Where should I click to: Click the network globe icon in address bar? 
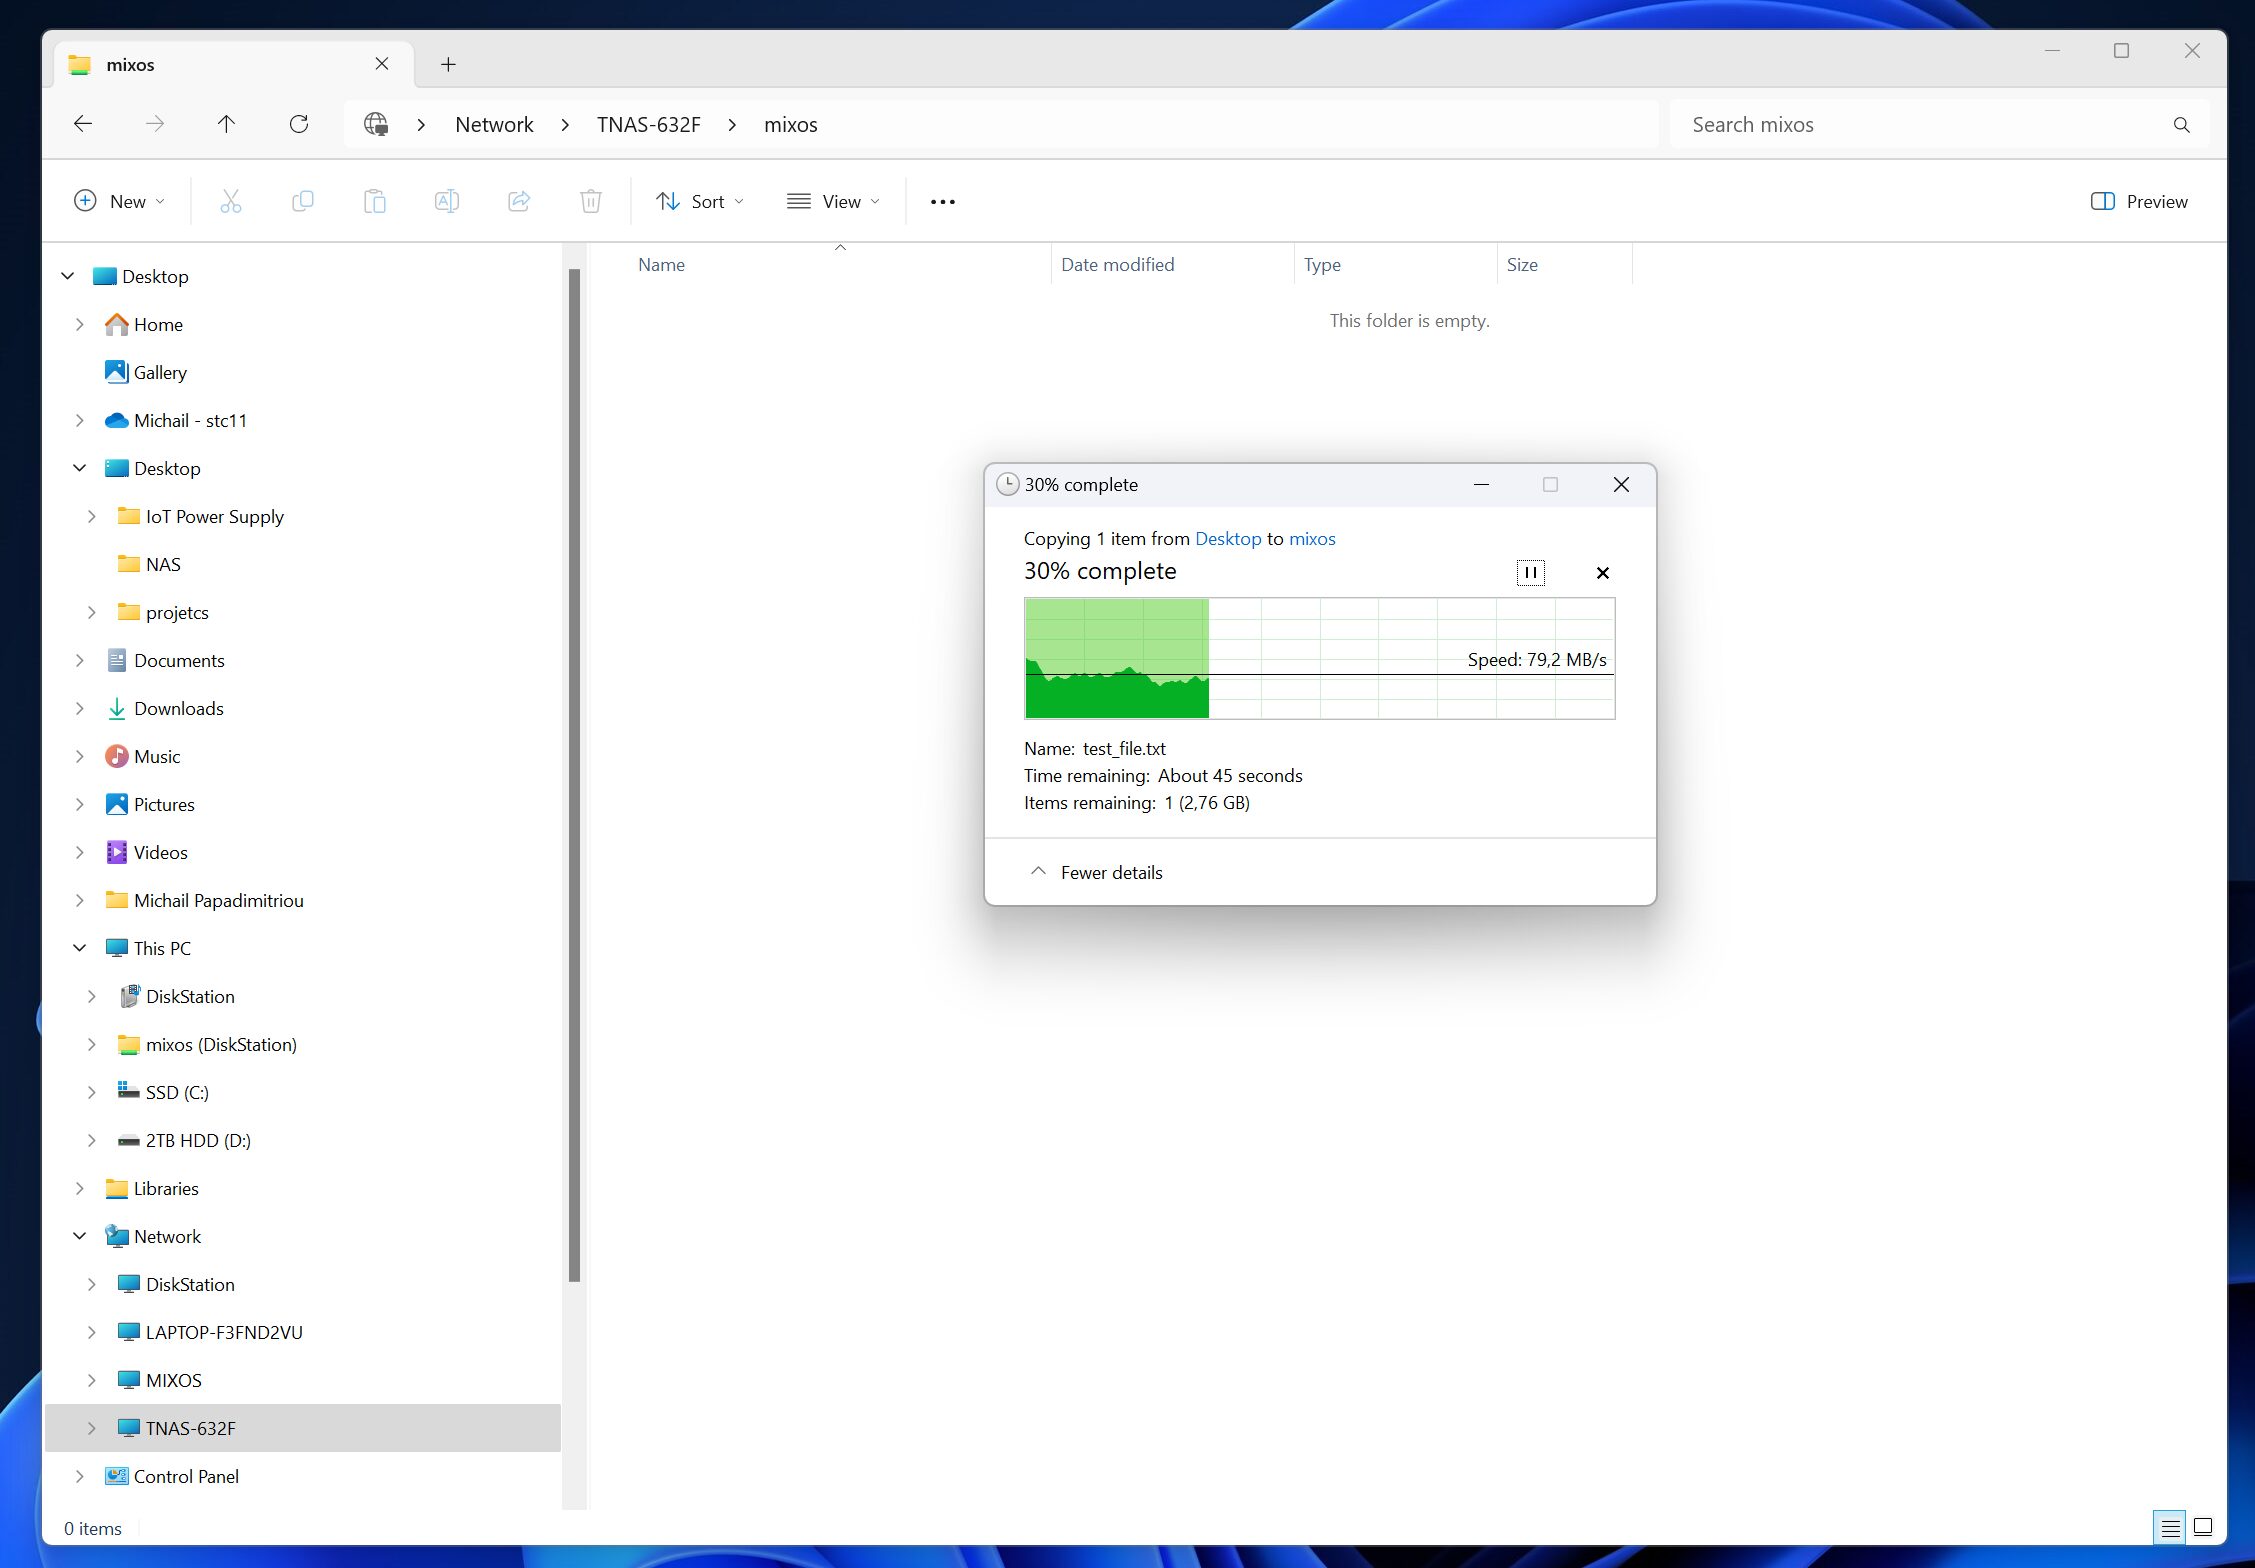click(376, 124)
